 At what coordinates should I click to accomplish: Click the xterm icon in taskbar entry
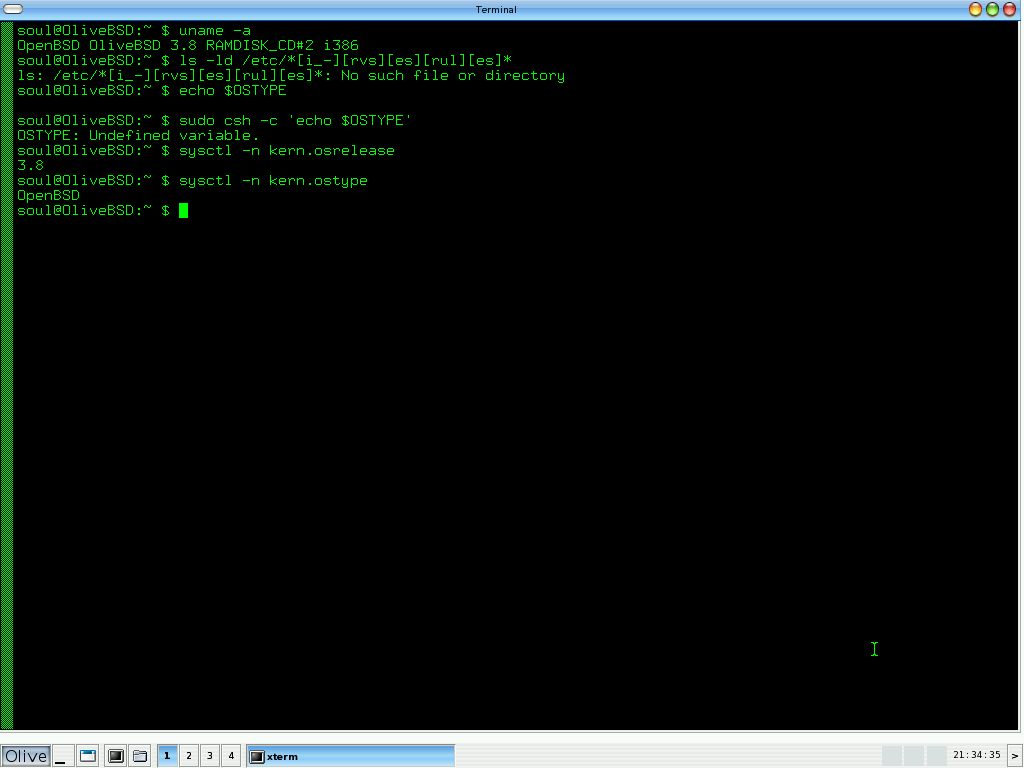(257, 756)
